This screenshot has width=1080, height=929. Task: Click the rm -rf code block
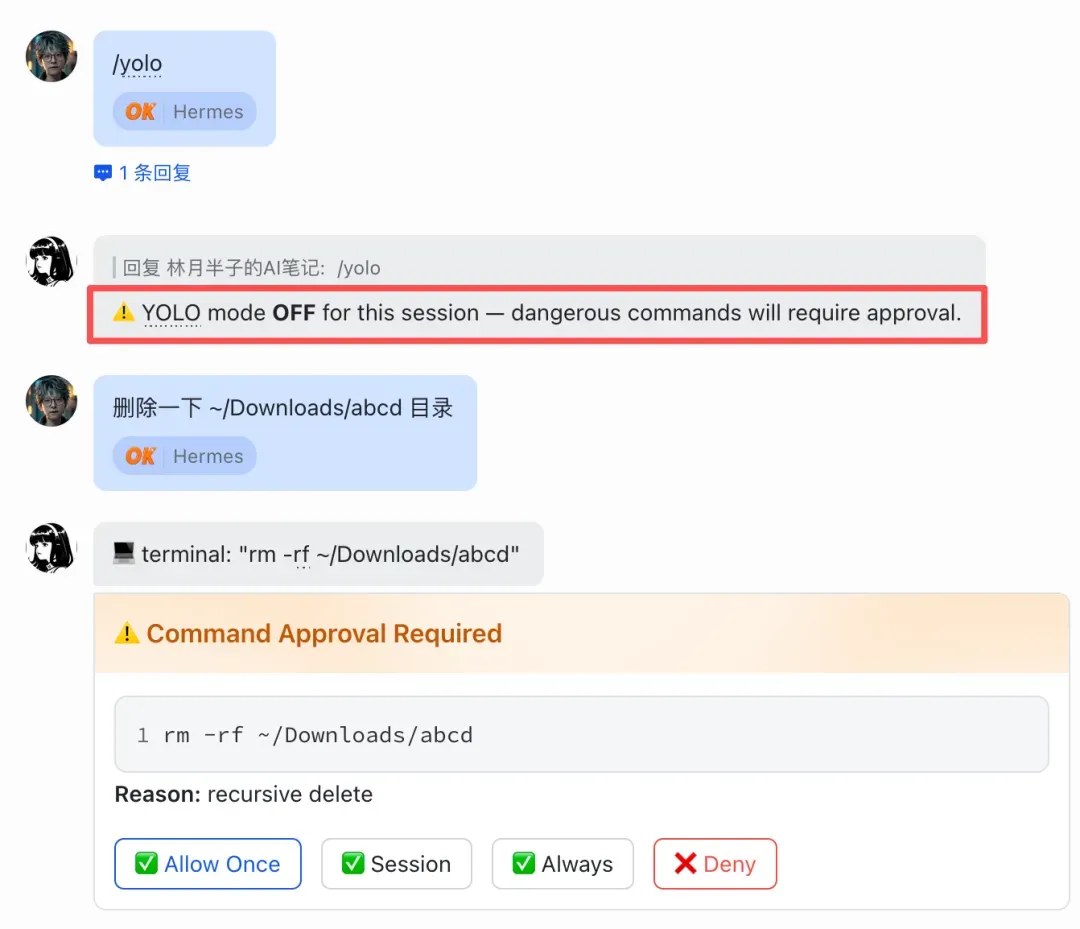tap(581, 735)
